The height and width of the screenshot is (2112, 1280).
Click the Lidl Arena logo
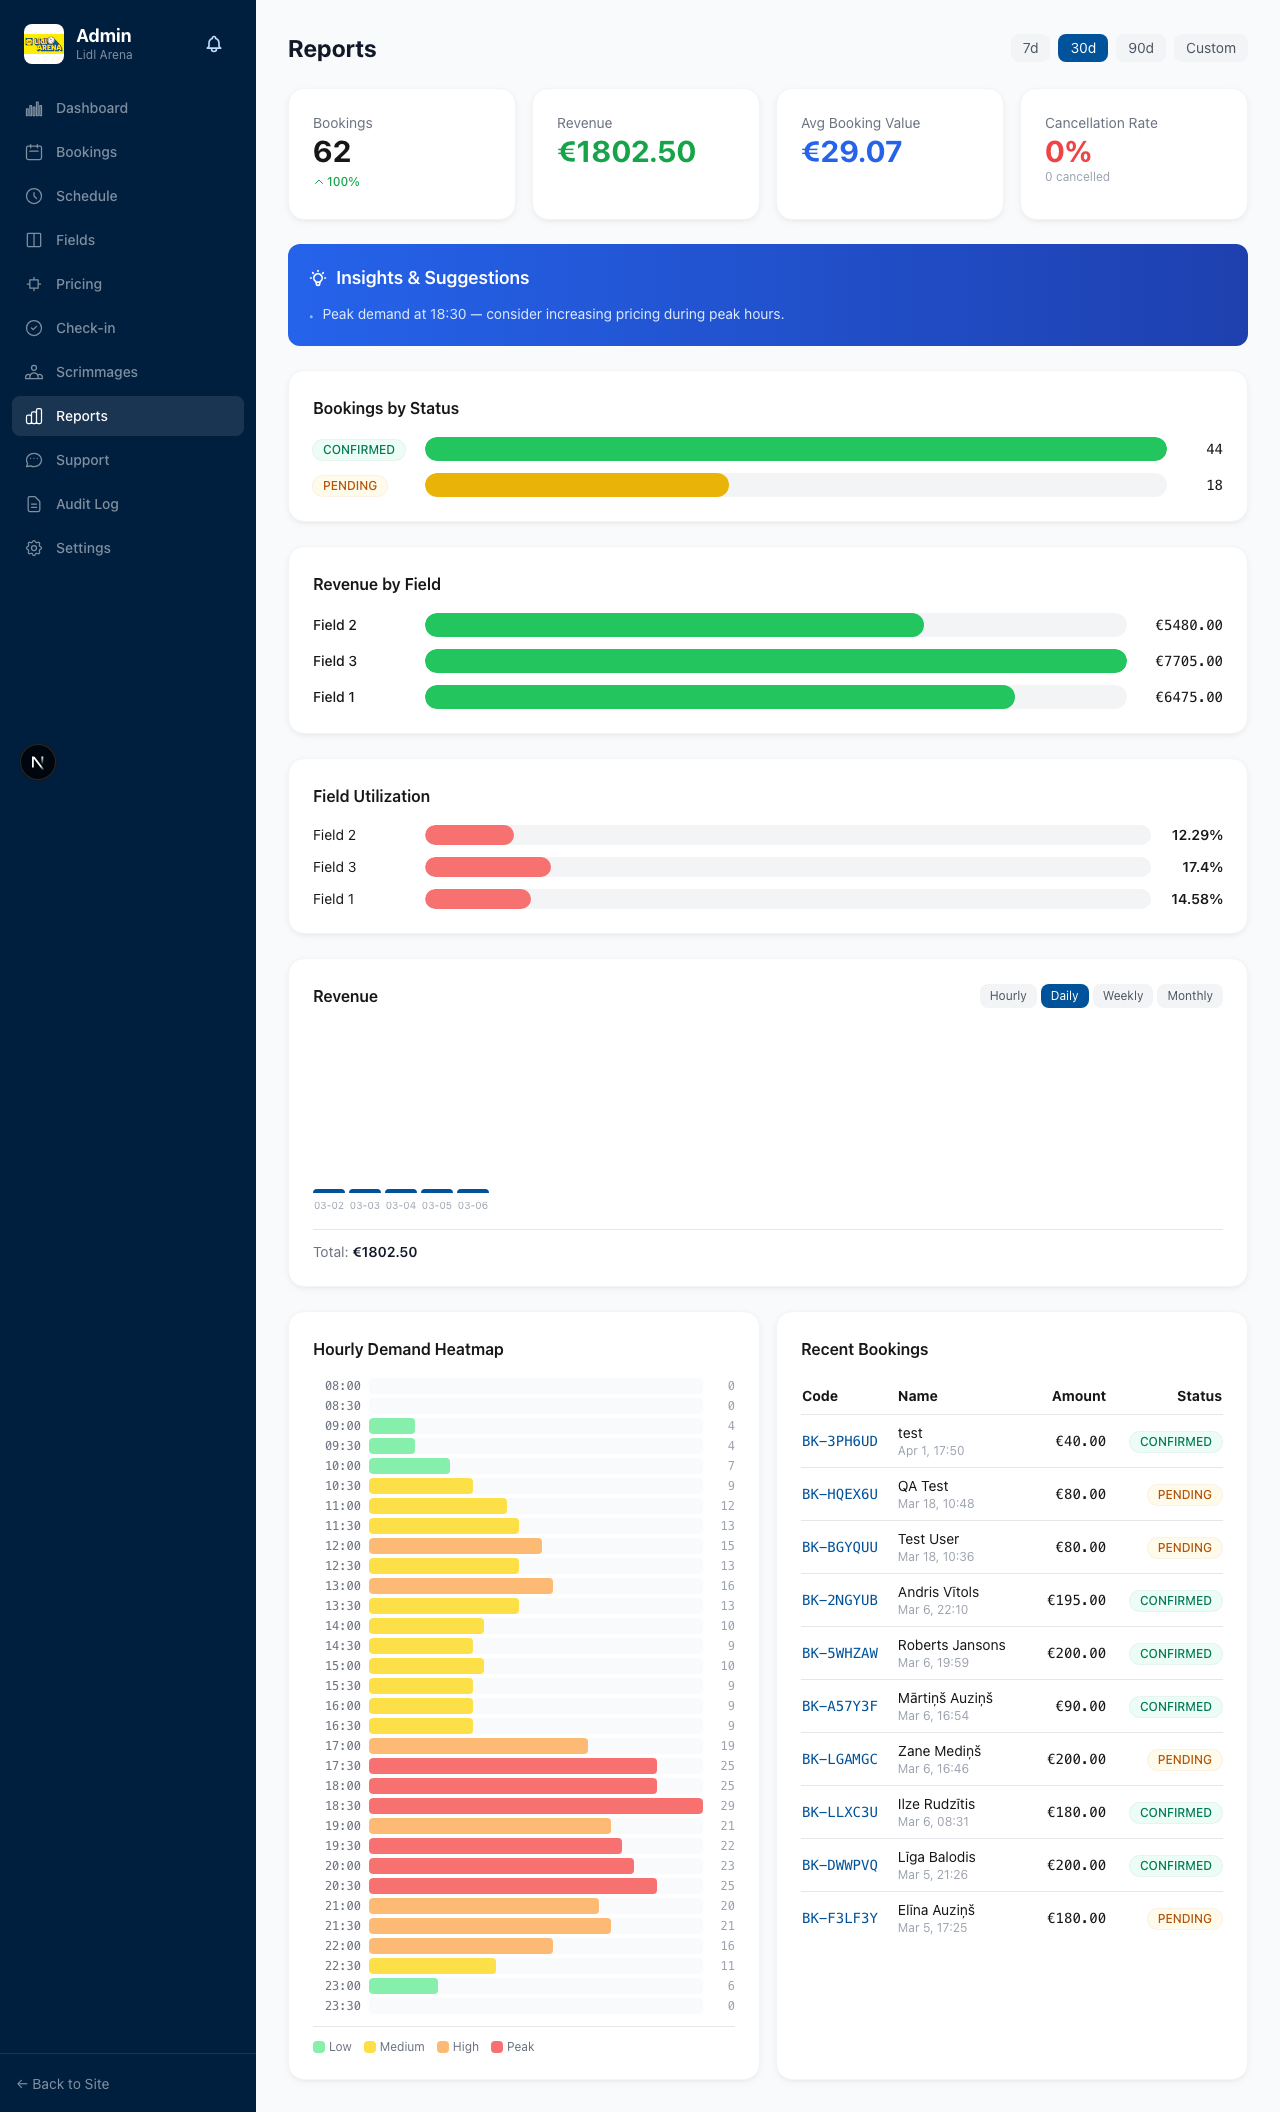[x=44, y=44]
